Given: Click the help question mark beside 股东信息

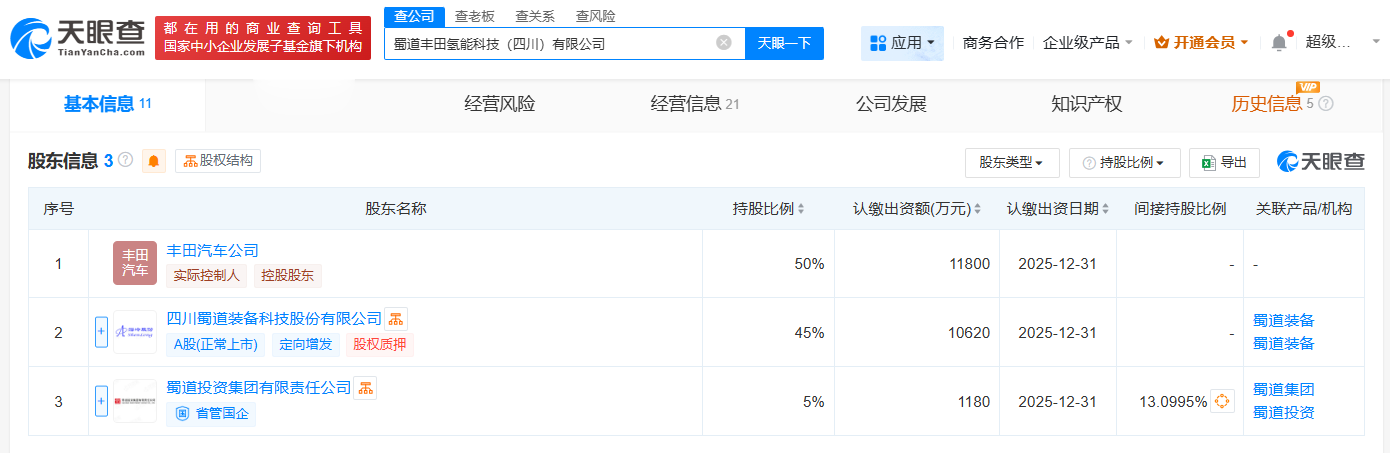Looking at the screenshot, I should point(125,160).
